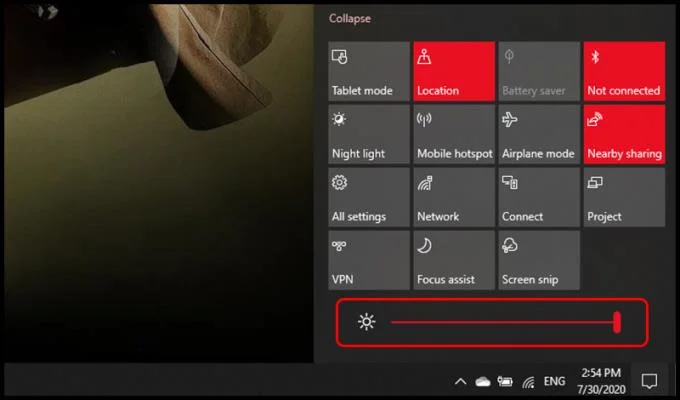Switch the ENG input language

pyautogui.click(x=554, y=381)
